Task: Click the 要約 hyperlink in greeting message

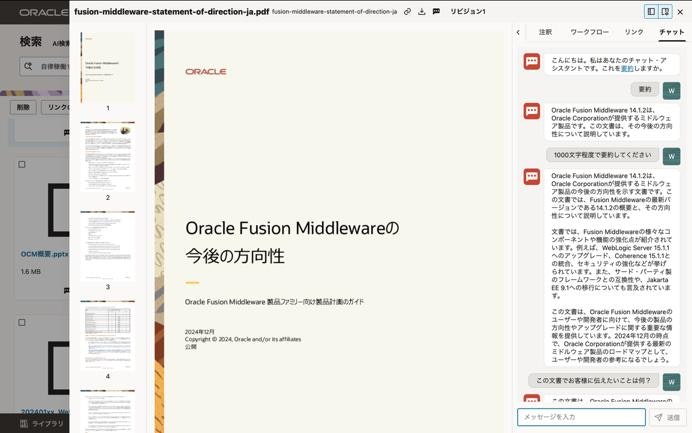Action: (x=627, y=68)
